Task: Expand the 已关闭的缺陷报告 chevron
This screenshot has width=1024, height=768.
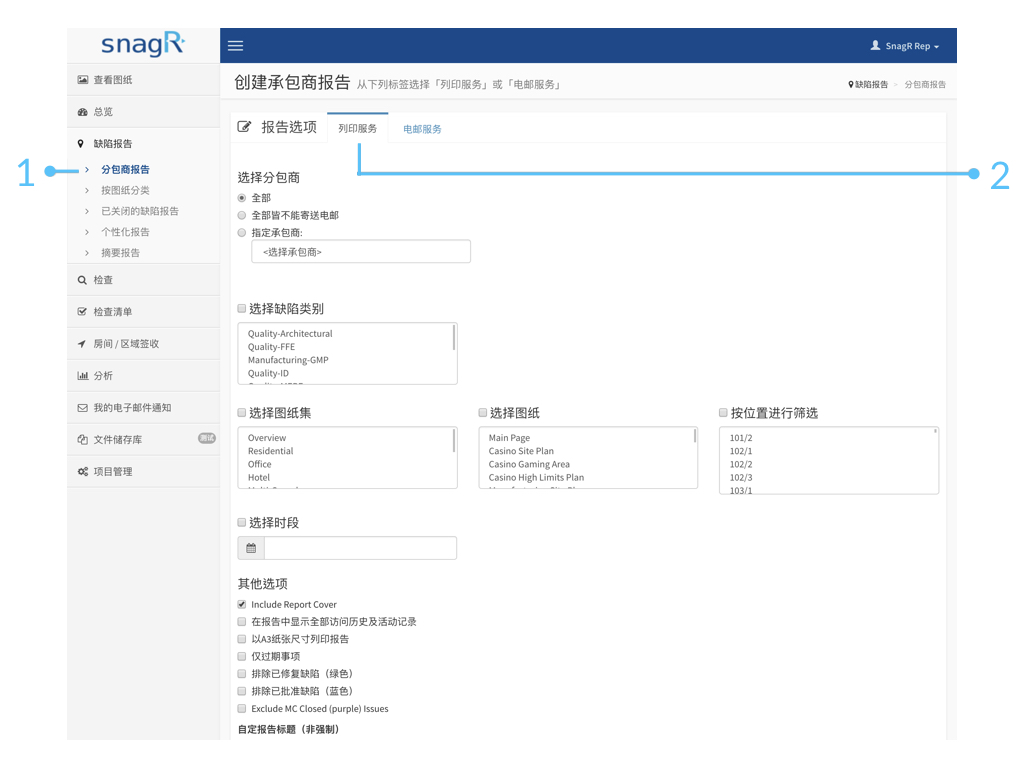Action: (87, 212)
